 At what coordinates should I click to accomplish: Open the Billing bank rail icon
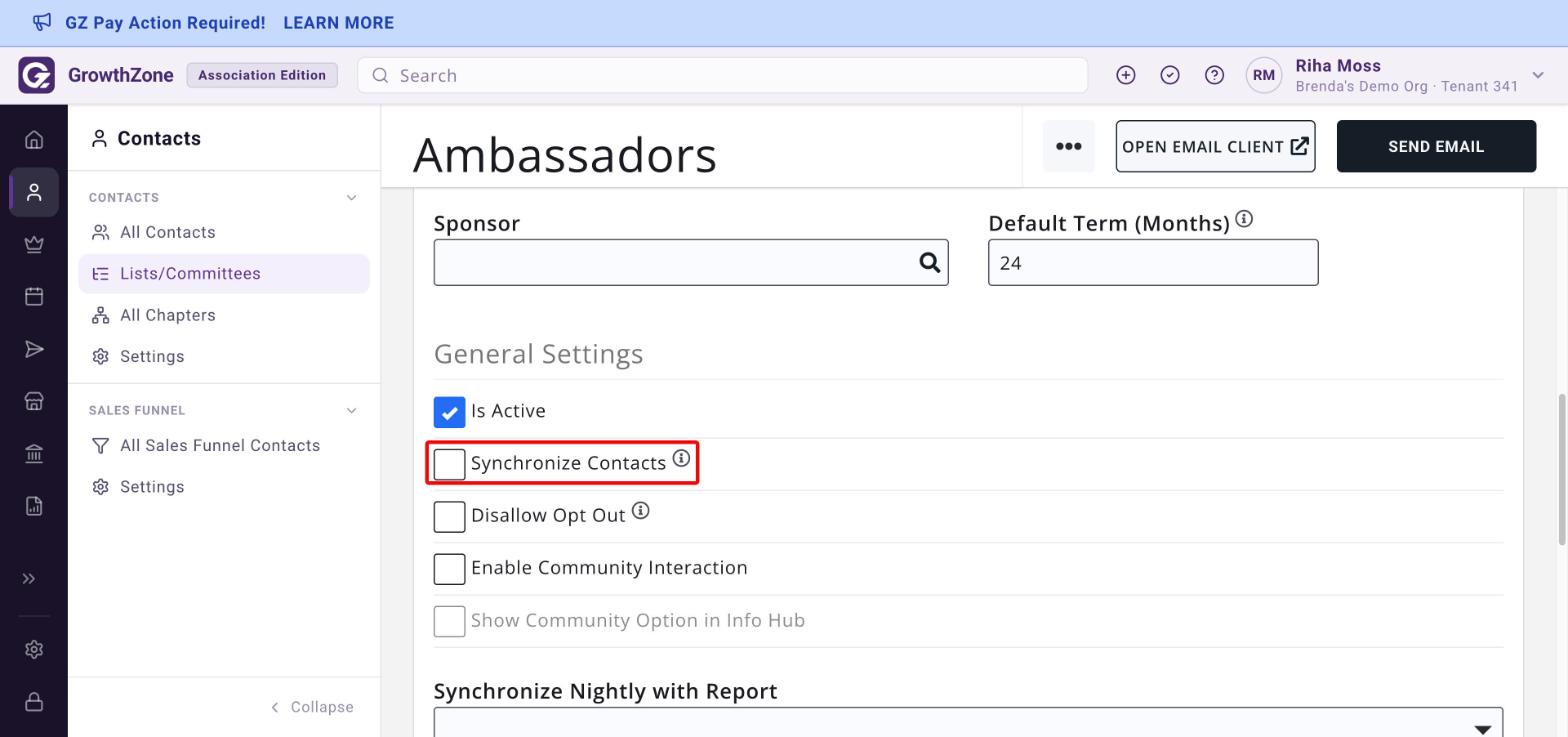pyautogui.click(x=34, y=454)
